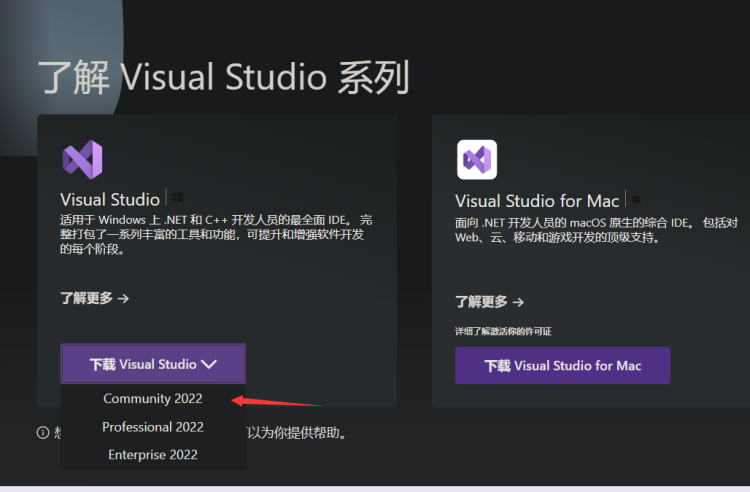Screen dimensions: 750x492
Task: Click 下载 Visual Studio for Mac button
Action: pos(562,365)
